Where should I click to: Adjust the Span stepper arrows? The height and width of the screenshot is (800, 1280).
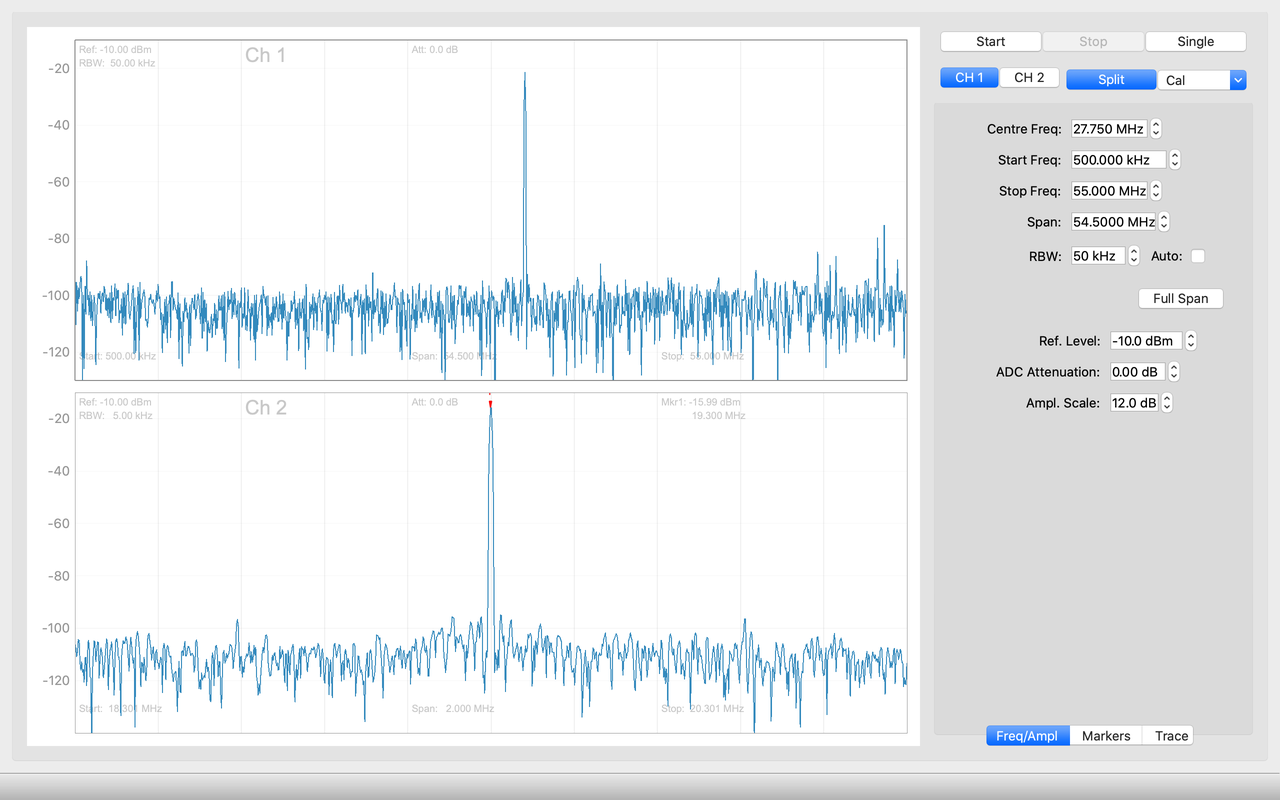click(x=1164, y=222)
